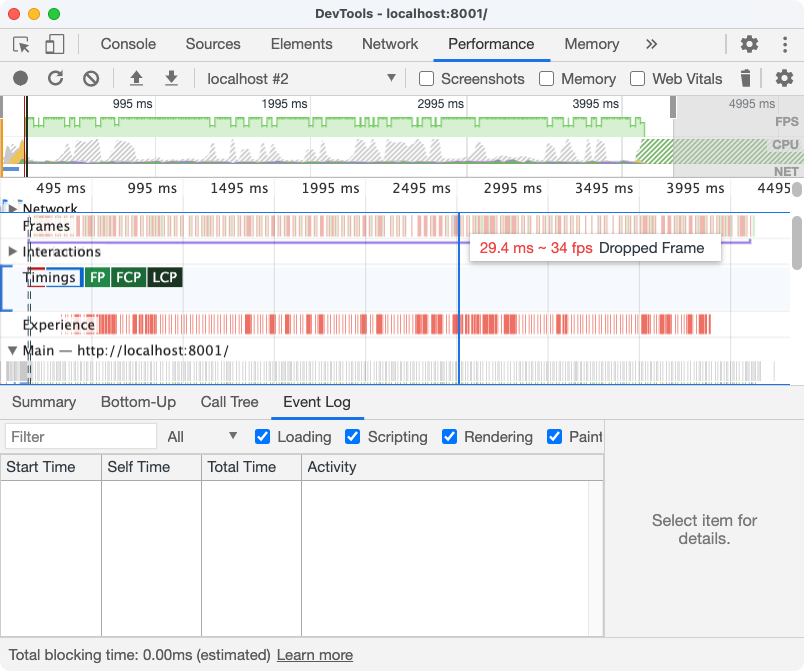The height and width of the screenshot is (671, 804).
Task: Enable the Memory checkbox
Action: [x=548, y=78]
